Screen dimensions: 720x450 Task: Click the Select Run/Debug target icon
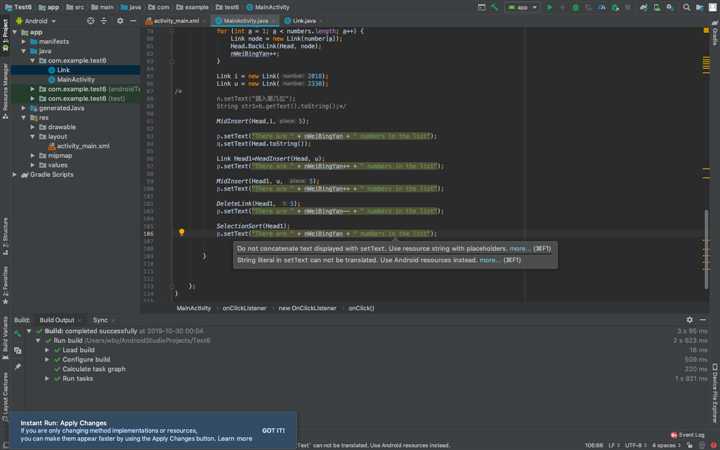click(x=481, y=7)
